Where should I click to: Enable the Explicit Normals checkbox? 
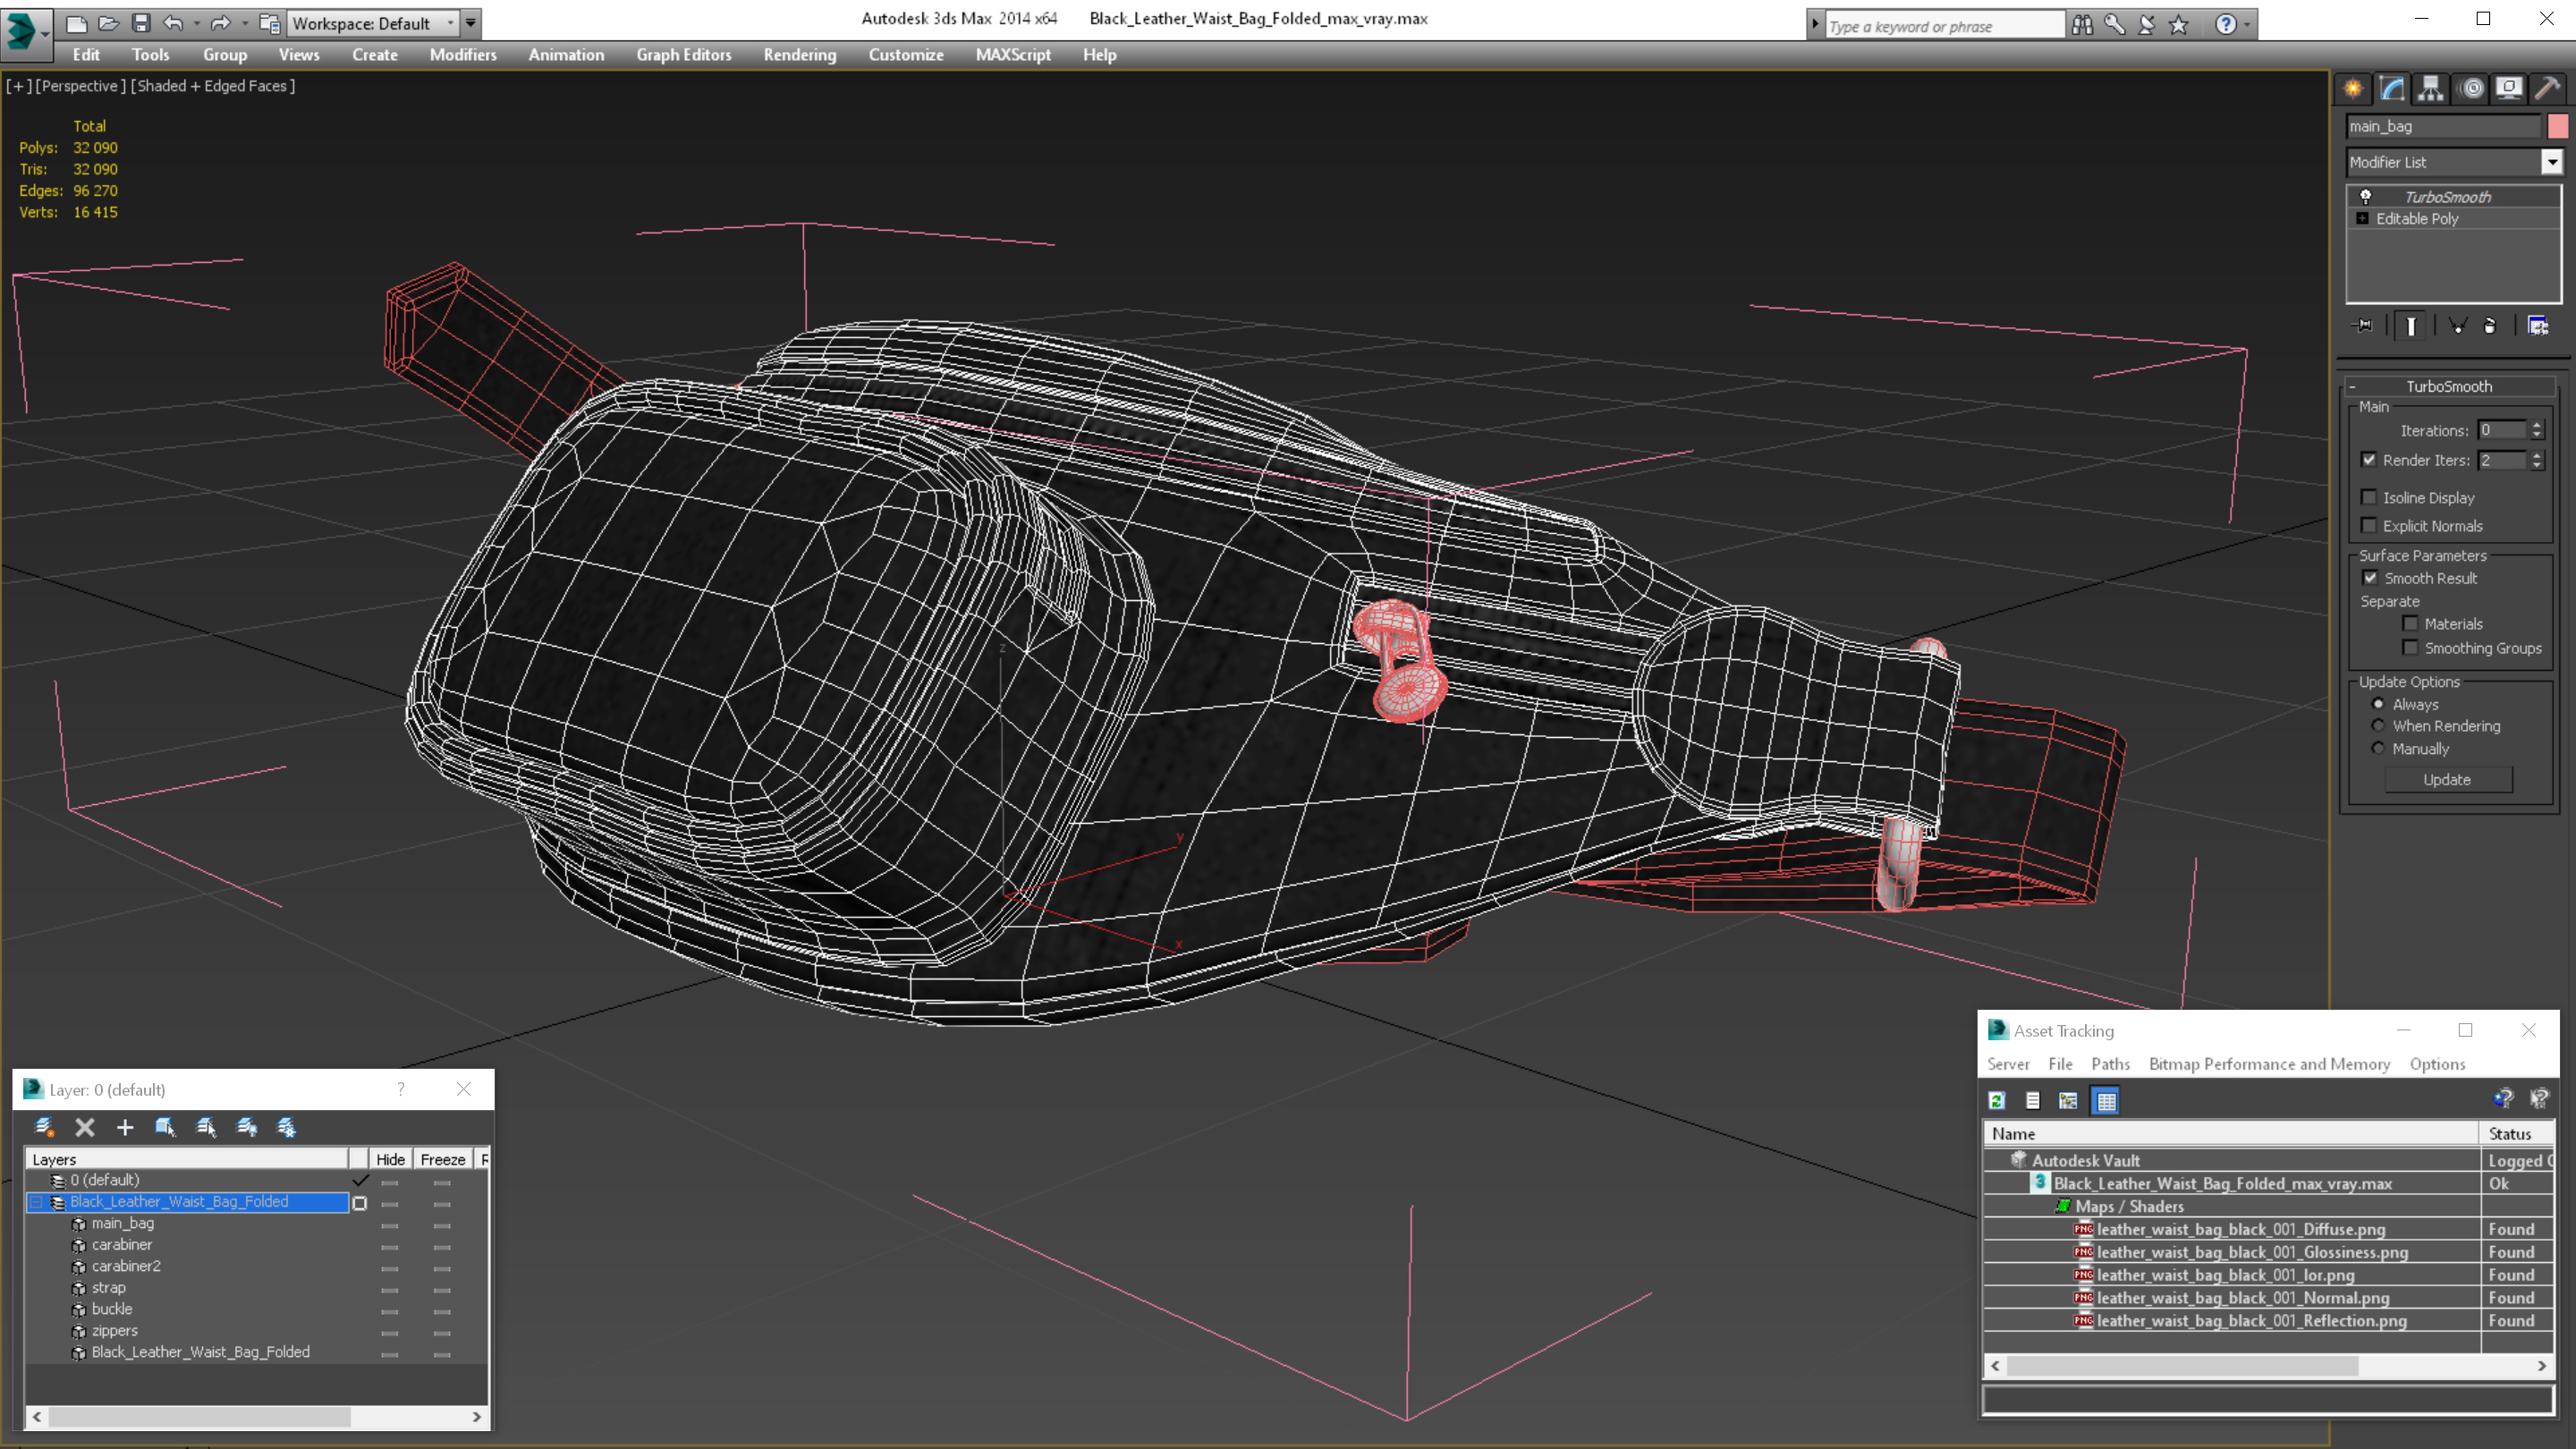(x=2369, y=526)
